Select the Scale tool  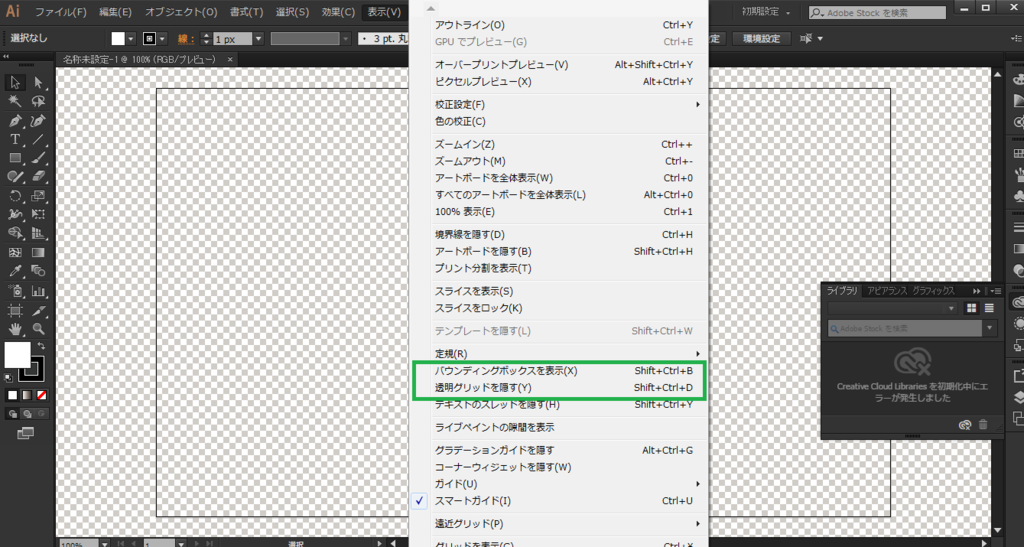[x=39, y=196]
